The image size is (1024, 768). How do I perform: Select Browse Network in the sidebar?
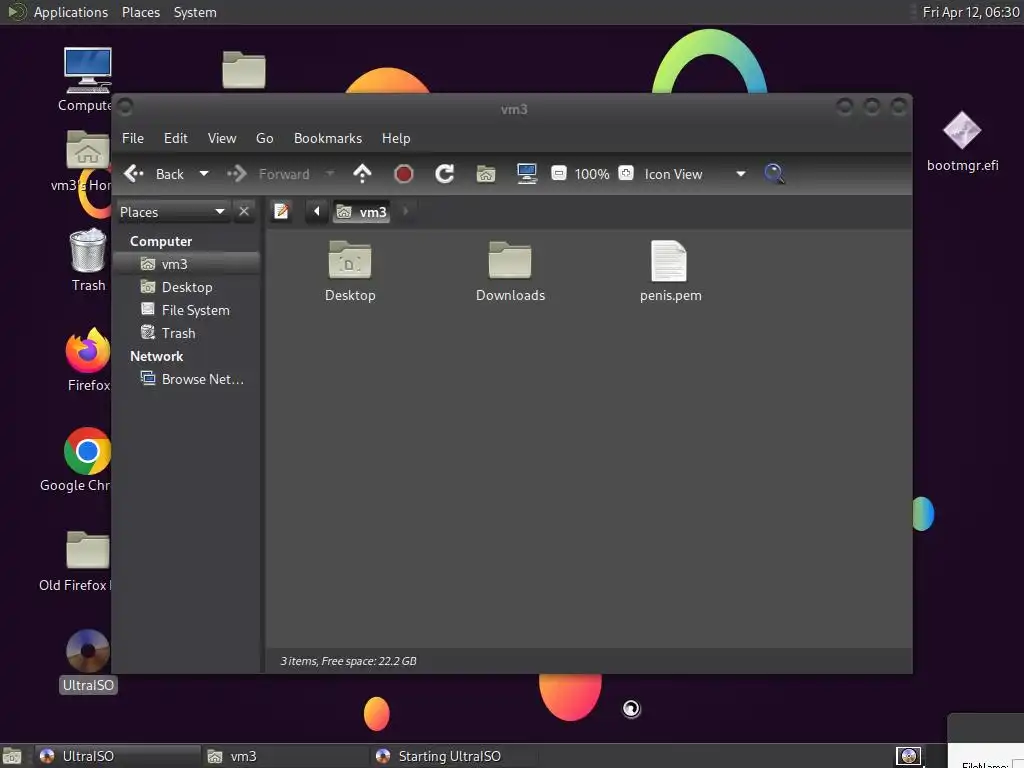pos(186,379)
